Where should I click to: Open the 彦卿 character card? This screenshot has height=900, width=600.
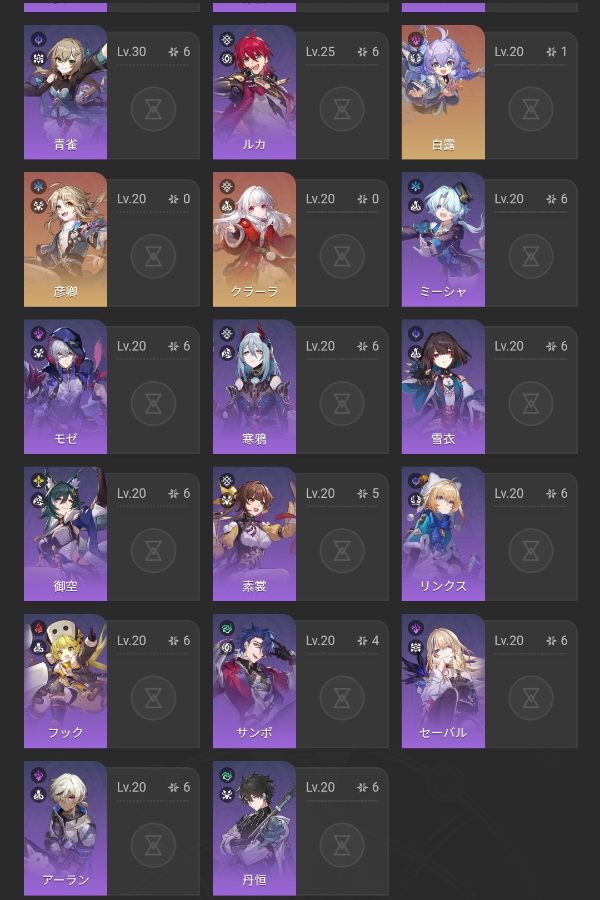click(65, 239)
